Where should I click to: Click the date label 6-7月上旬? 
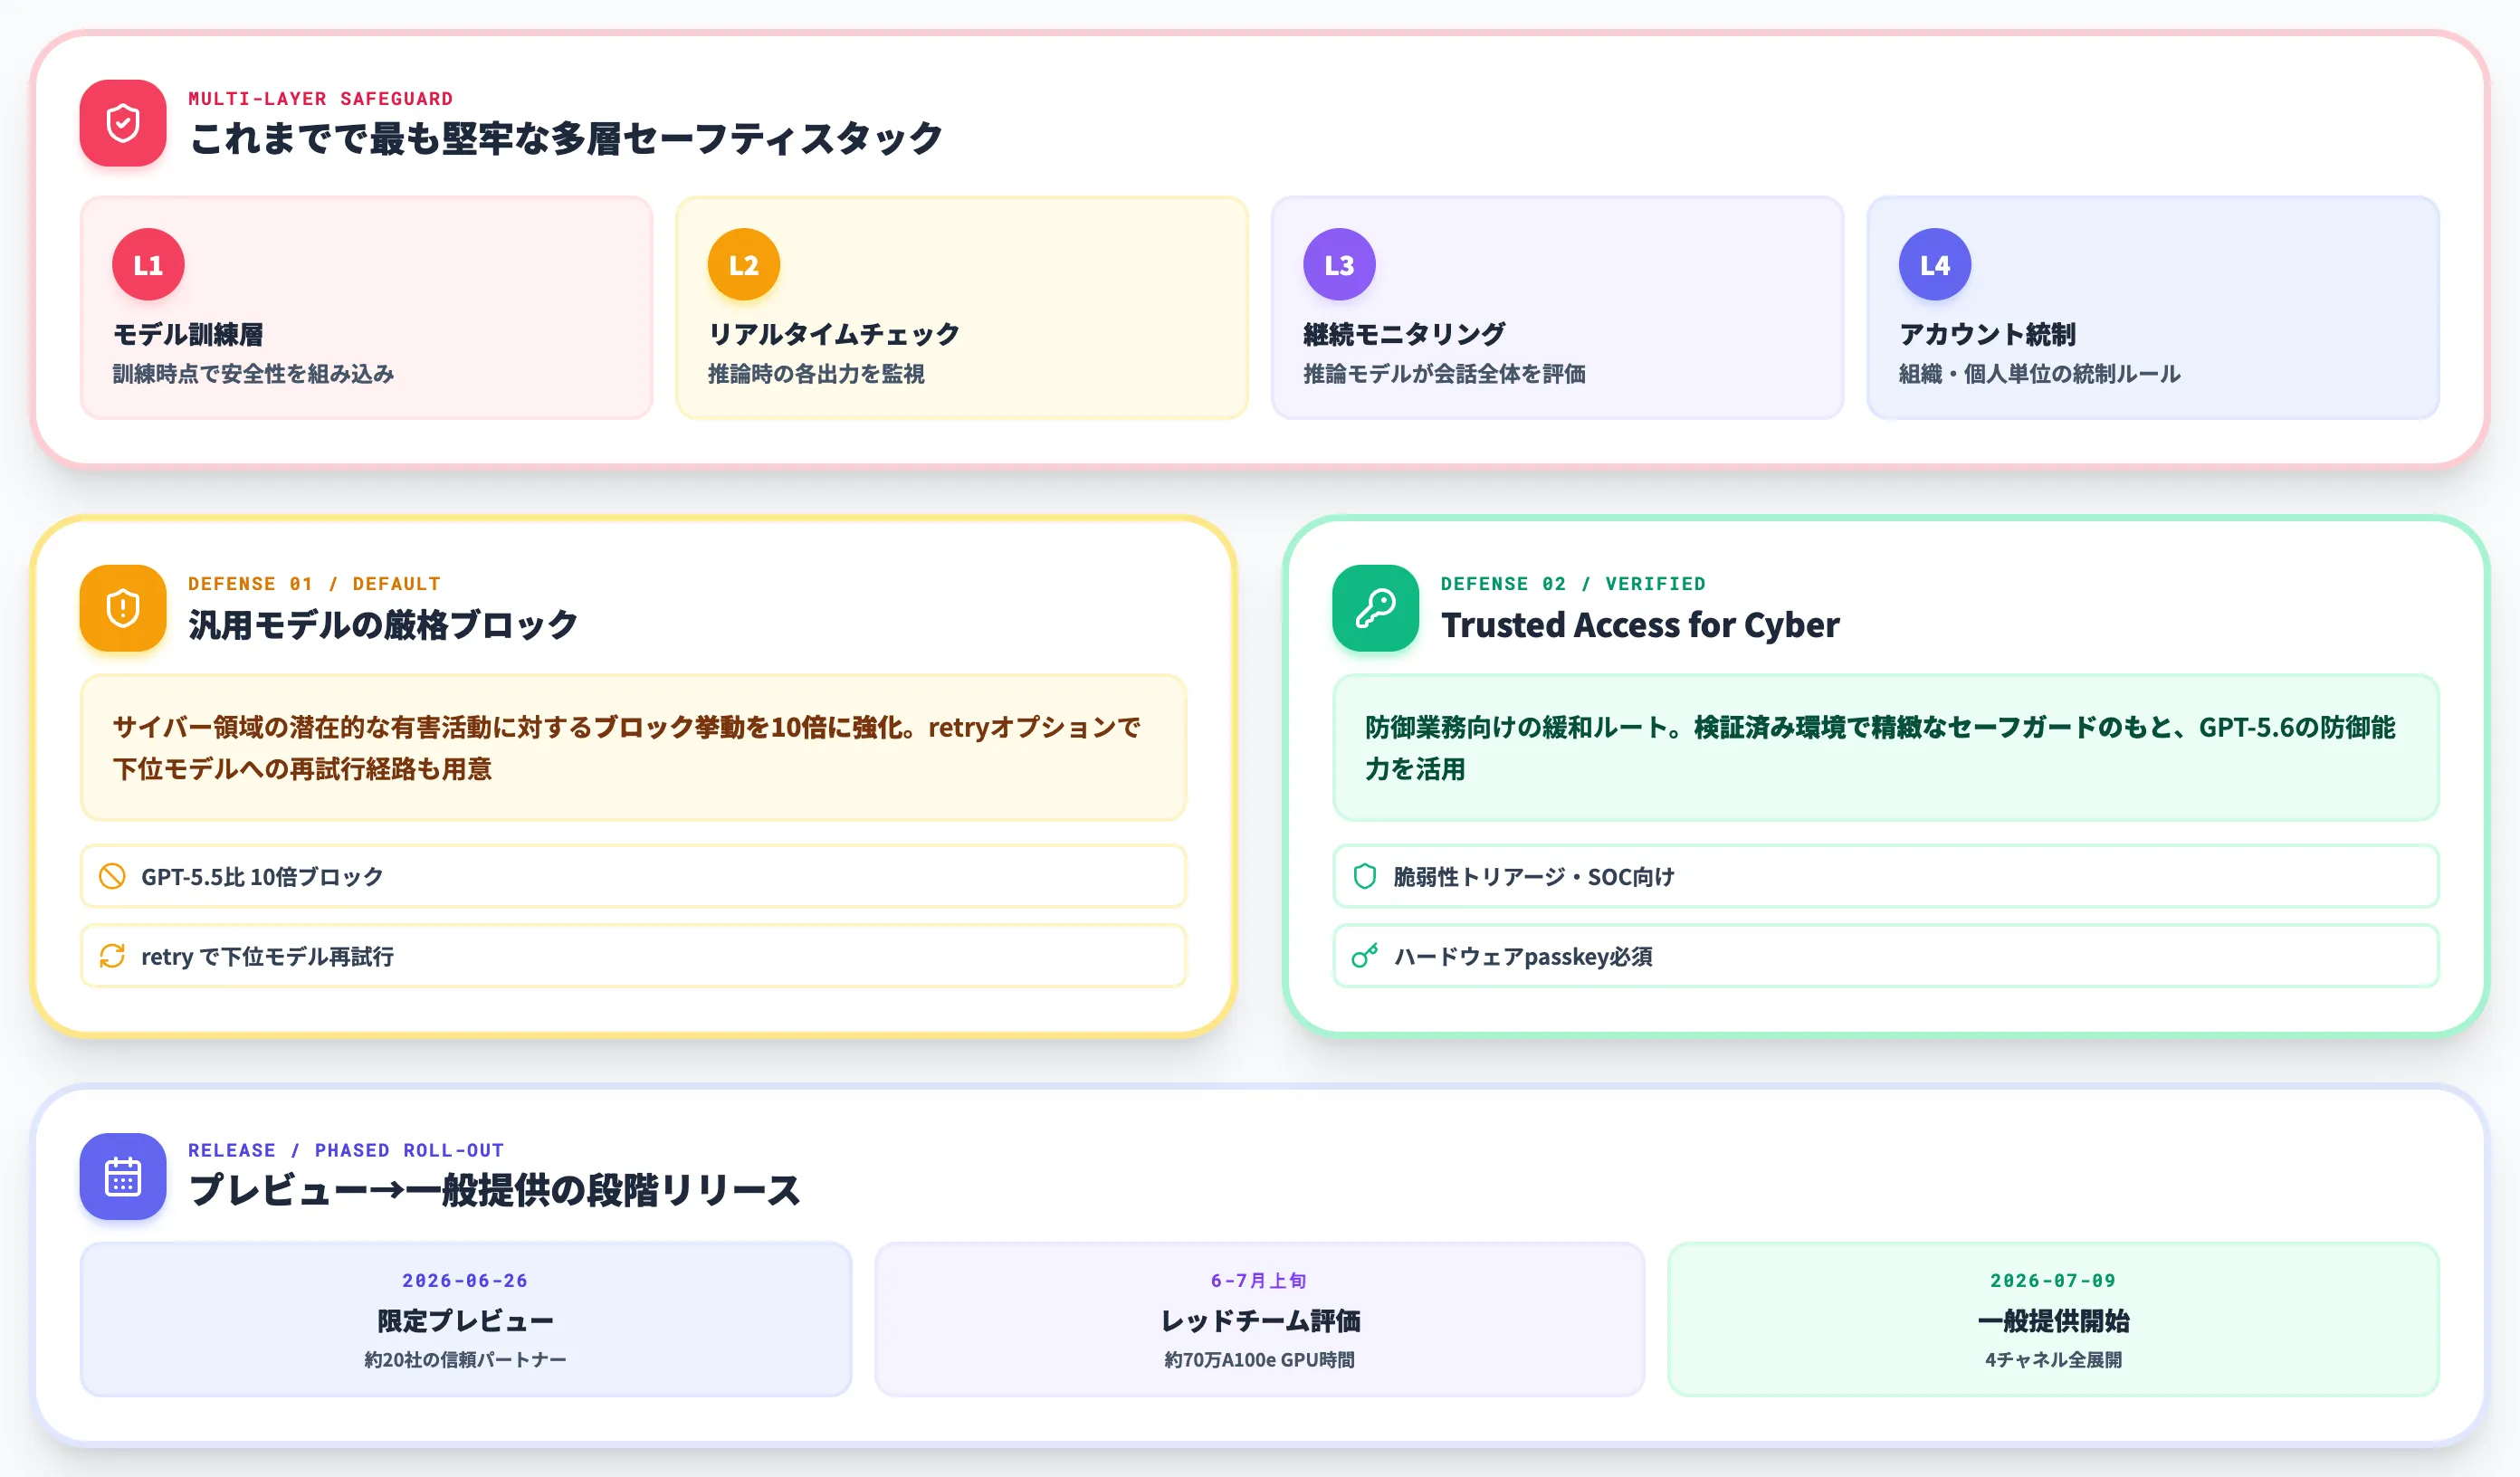tap(1259, 1281)
